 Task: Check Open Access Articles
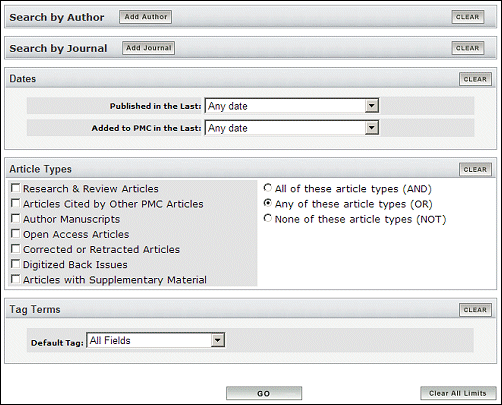[15, 234]
